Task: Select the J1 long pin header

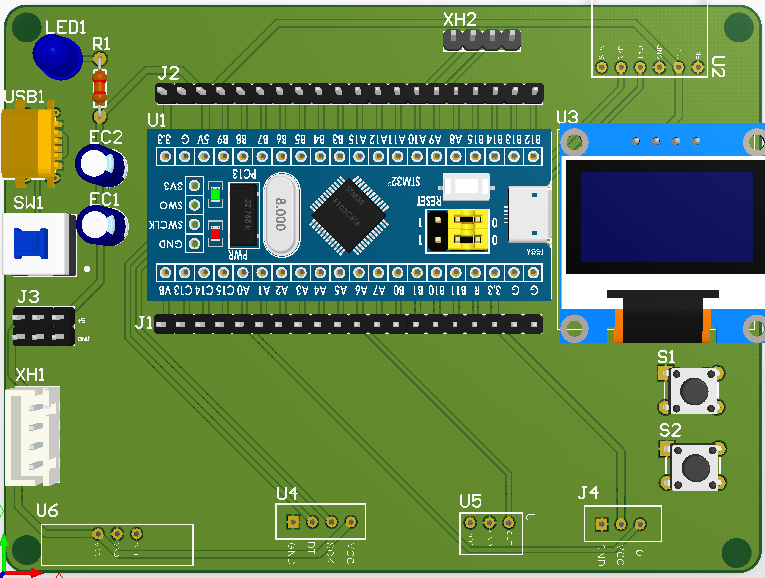Action: click(348, 324)
